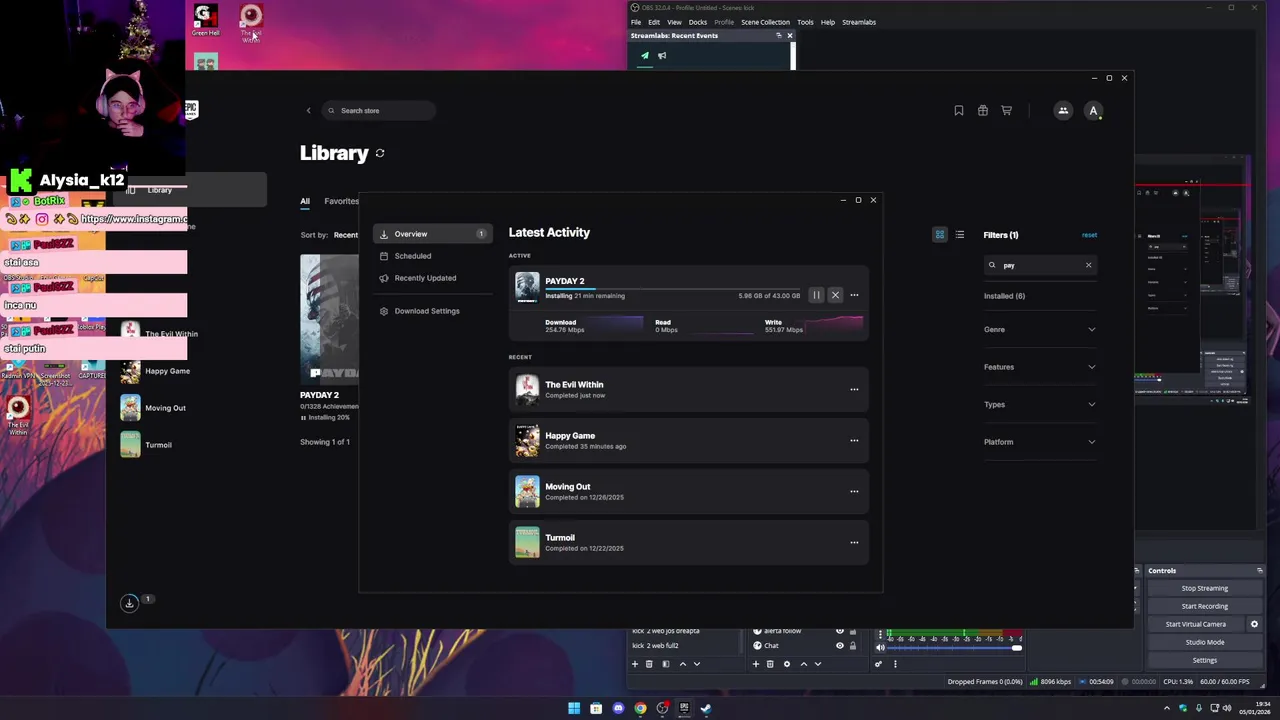1280x720 pixels.
Task: Cancel the PAYDAY 2 installation
Action: (835, 295)
